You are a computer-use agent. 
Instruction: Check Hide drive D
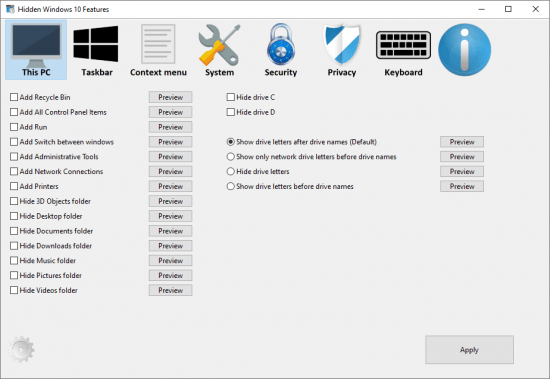(230, 112)
